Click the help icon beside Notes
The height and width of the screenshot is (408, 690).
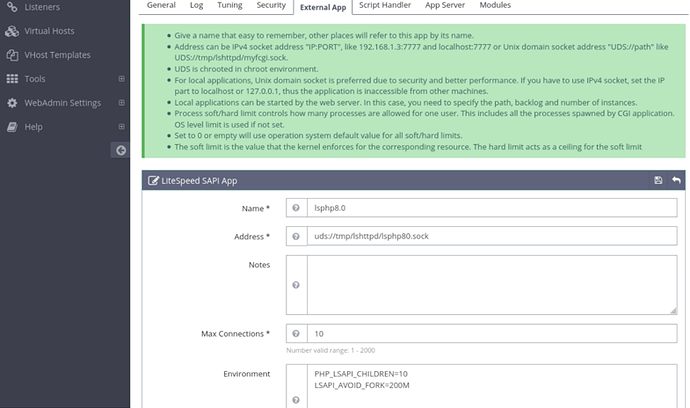[296, 284]
